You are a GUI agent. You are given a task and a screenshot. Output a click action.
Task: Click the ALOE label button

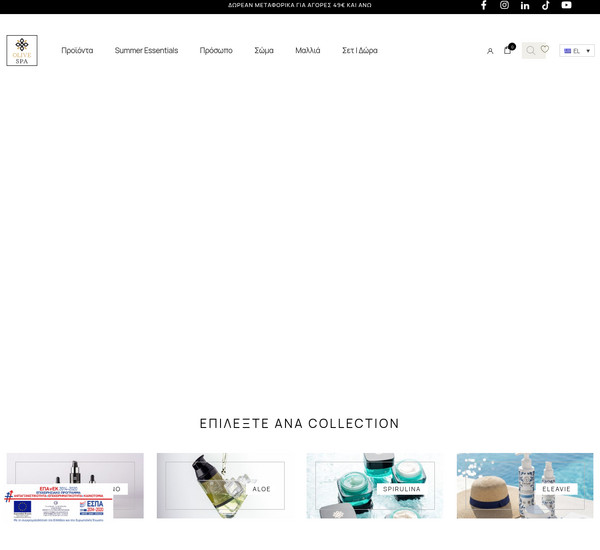[x=261, y=489]
